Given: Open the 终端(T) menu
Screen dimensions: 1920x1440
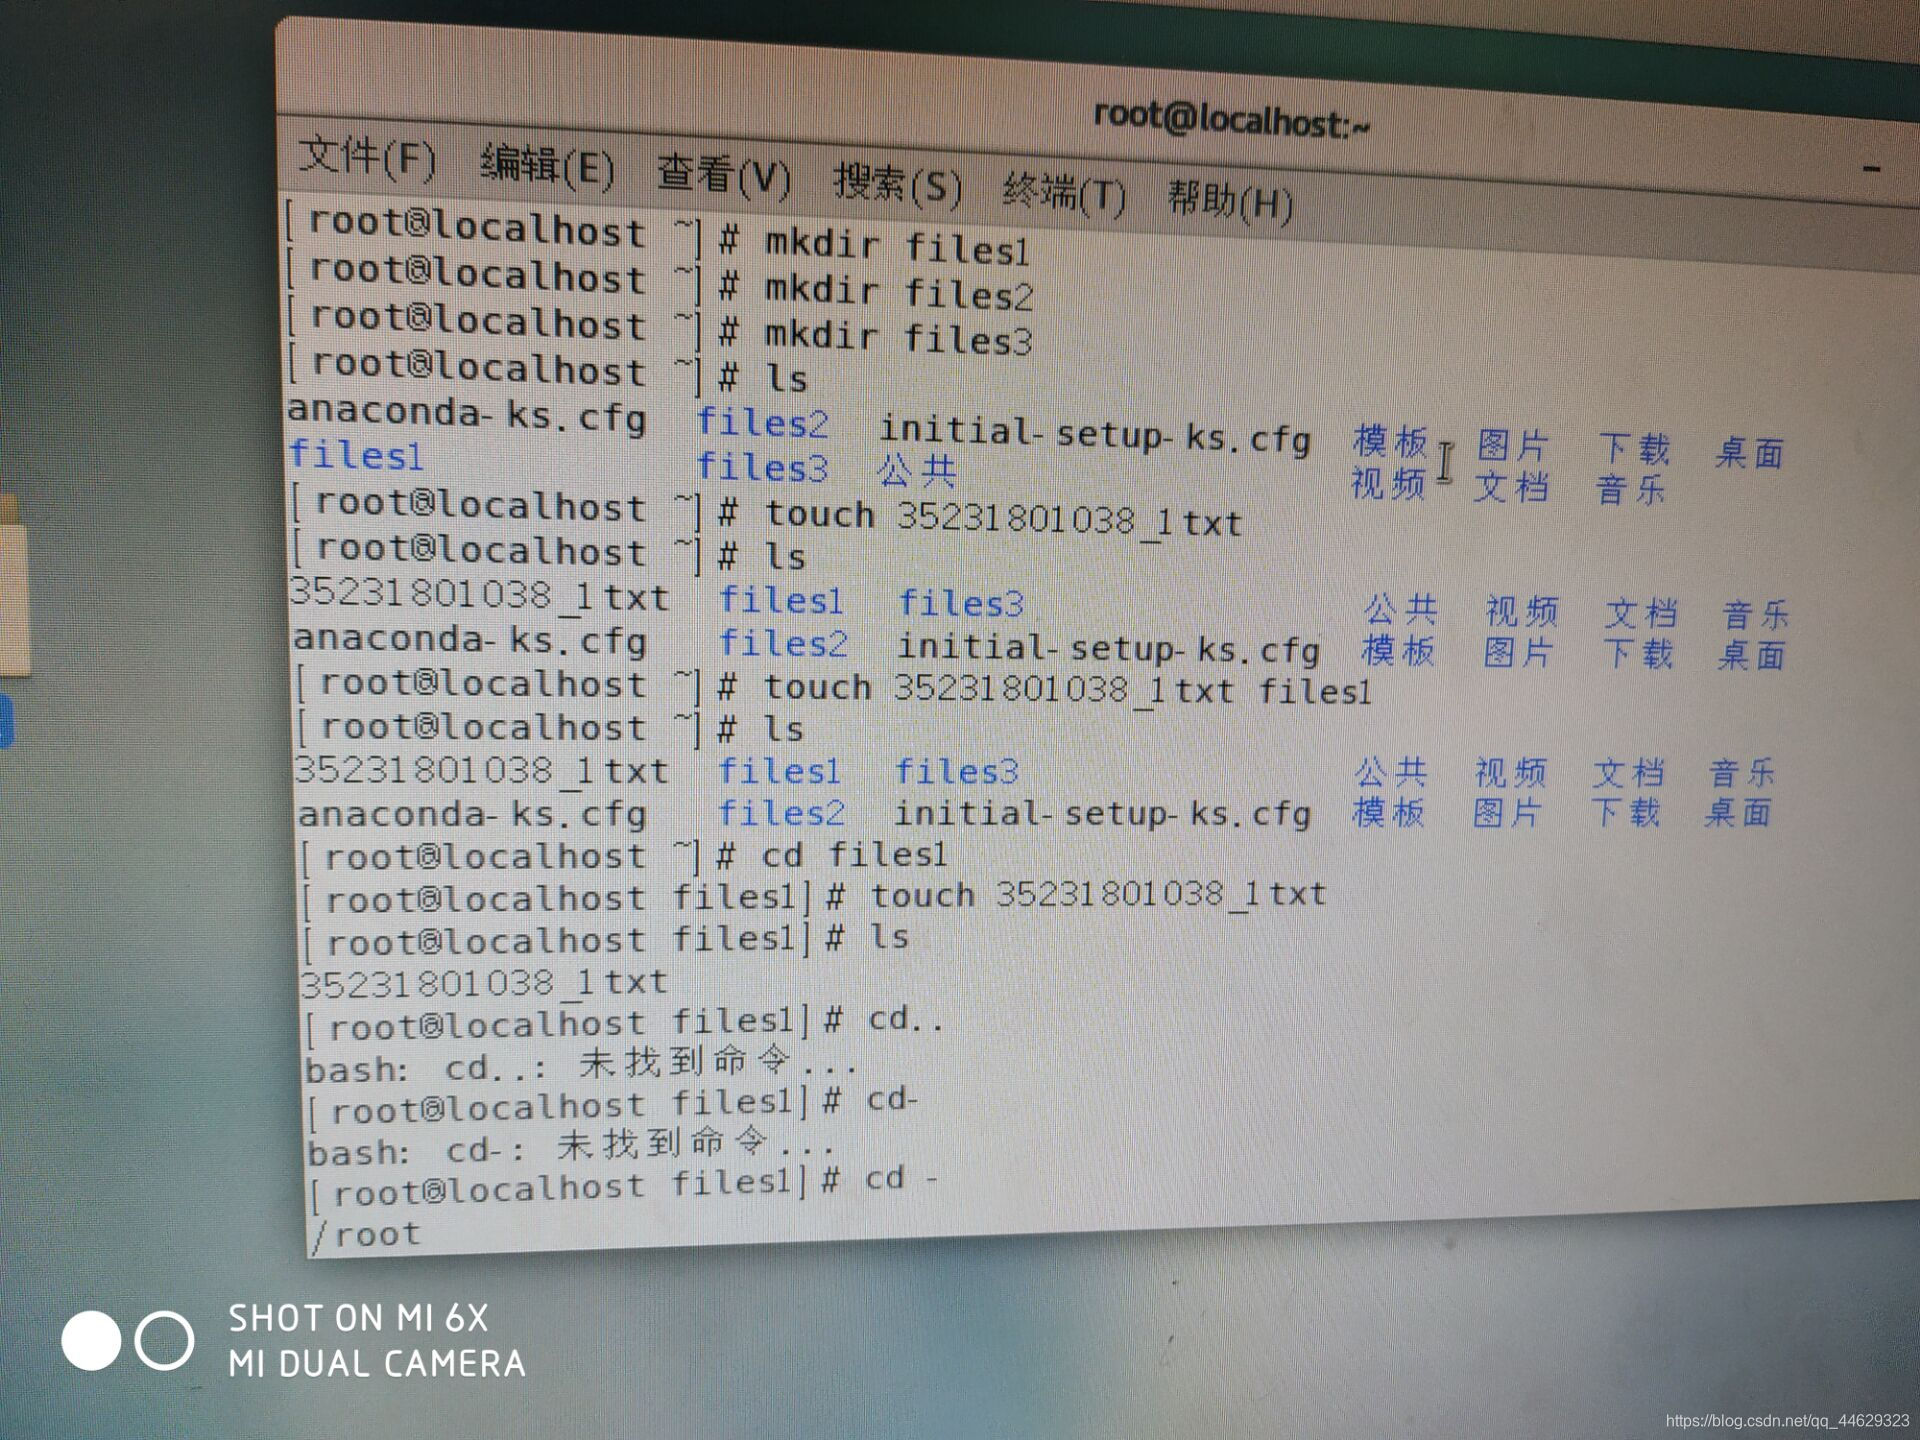Looking at the screenshot, I should pos(1064,192).
